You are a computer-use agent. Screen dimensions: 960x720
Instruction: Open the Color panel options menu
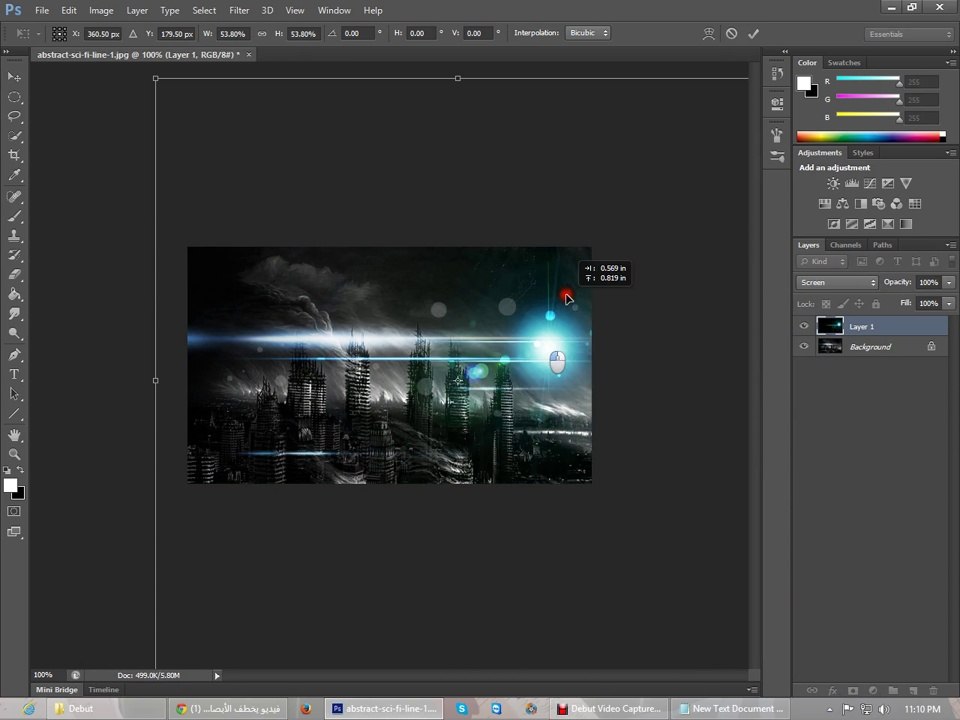point(950,62)
